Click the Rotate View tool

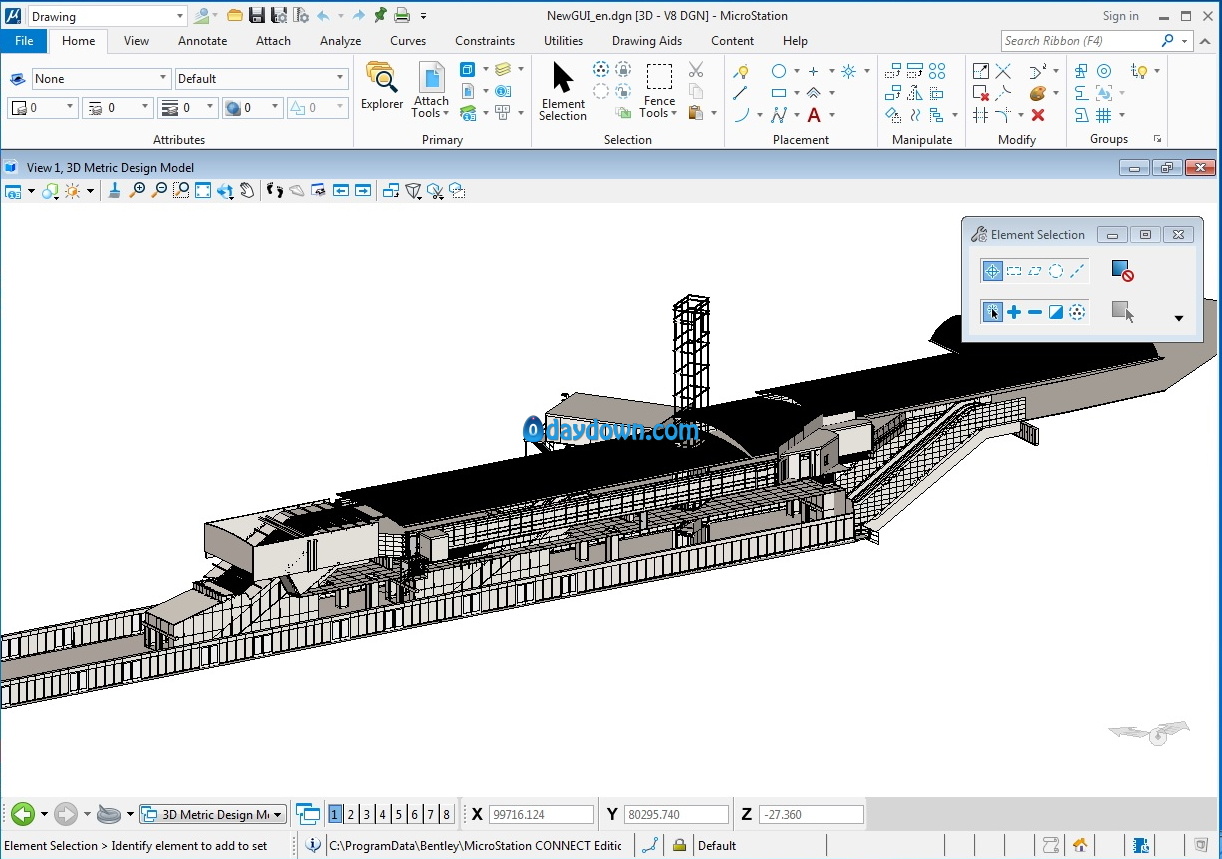225,190
